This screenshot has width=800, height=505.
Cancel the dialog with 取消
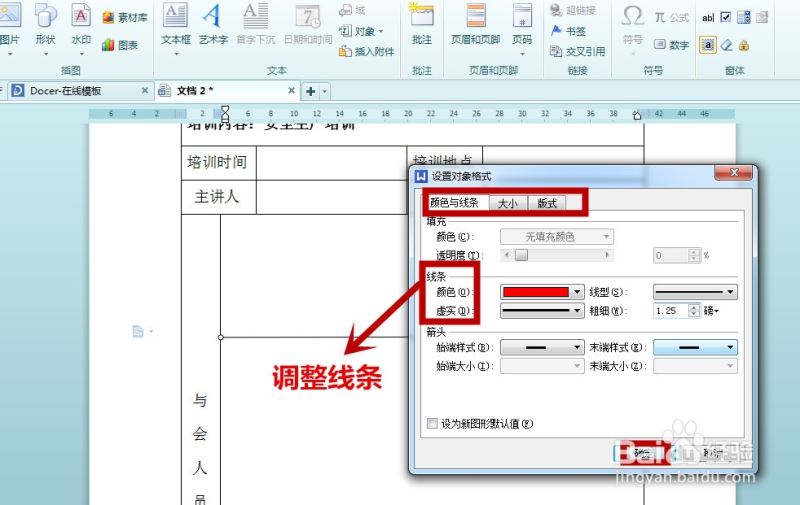coord(713,453)
